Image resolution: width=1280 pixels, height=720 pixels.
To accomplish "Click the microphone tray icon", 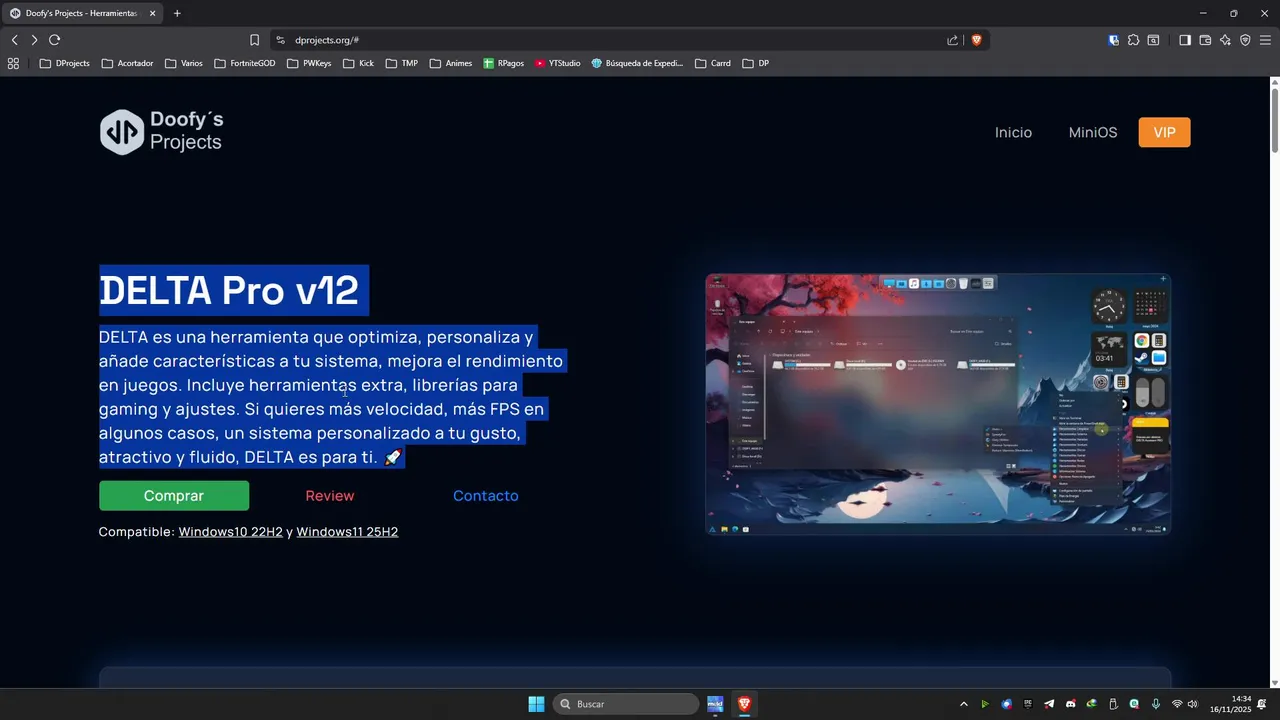I will pos(1156,704).
